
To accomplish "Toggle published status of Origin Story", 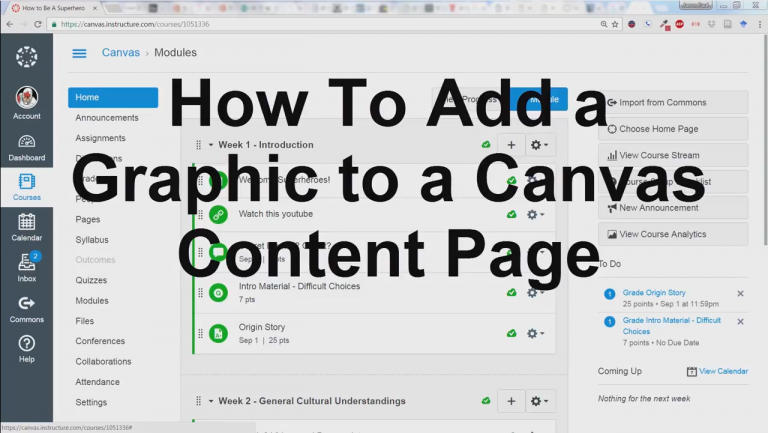I will coord(511,333).
